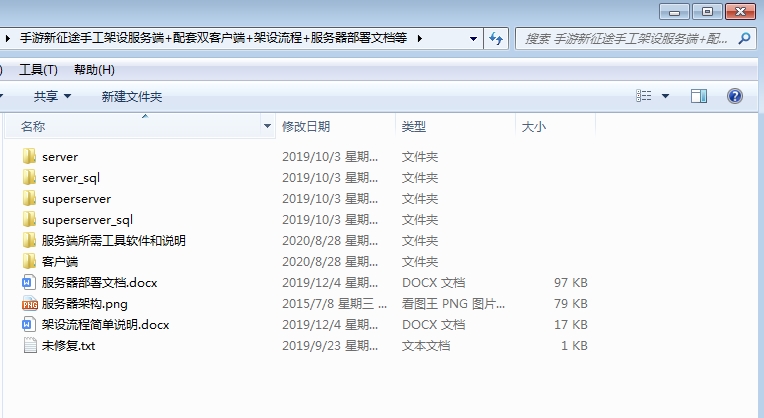
Task: Click the 新建文件夹 button
Action: [131, 96]
